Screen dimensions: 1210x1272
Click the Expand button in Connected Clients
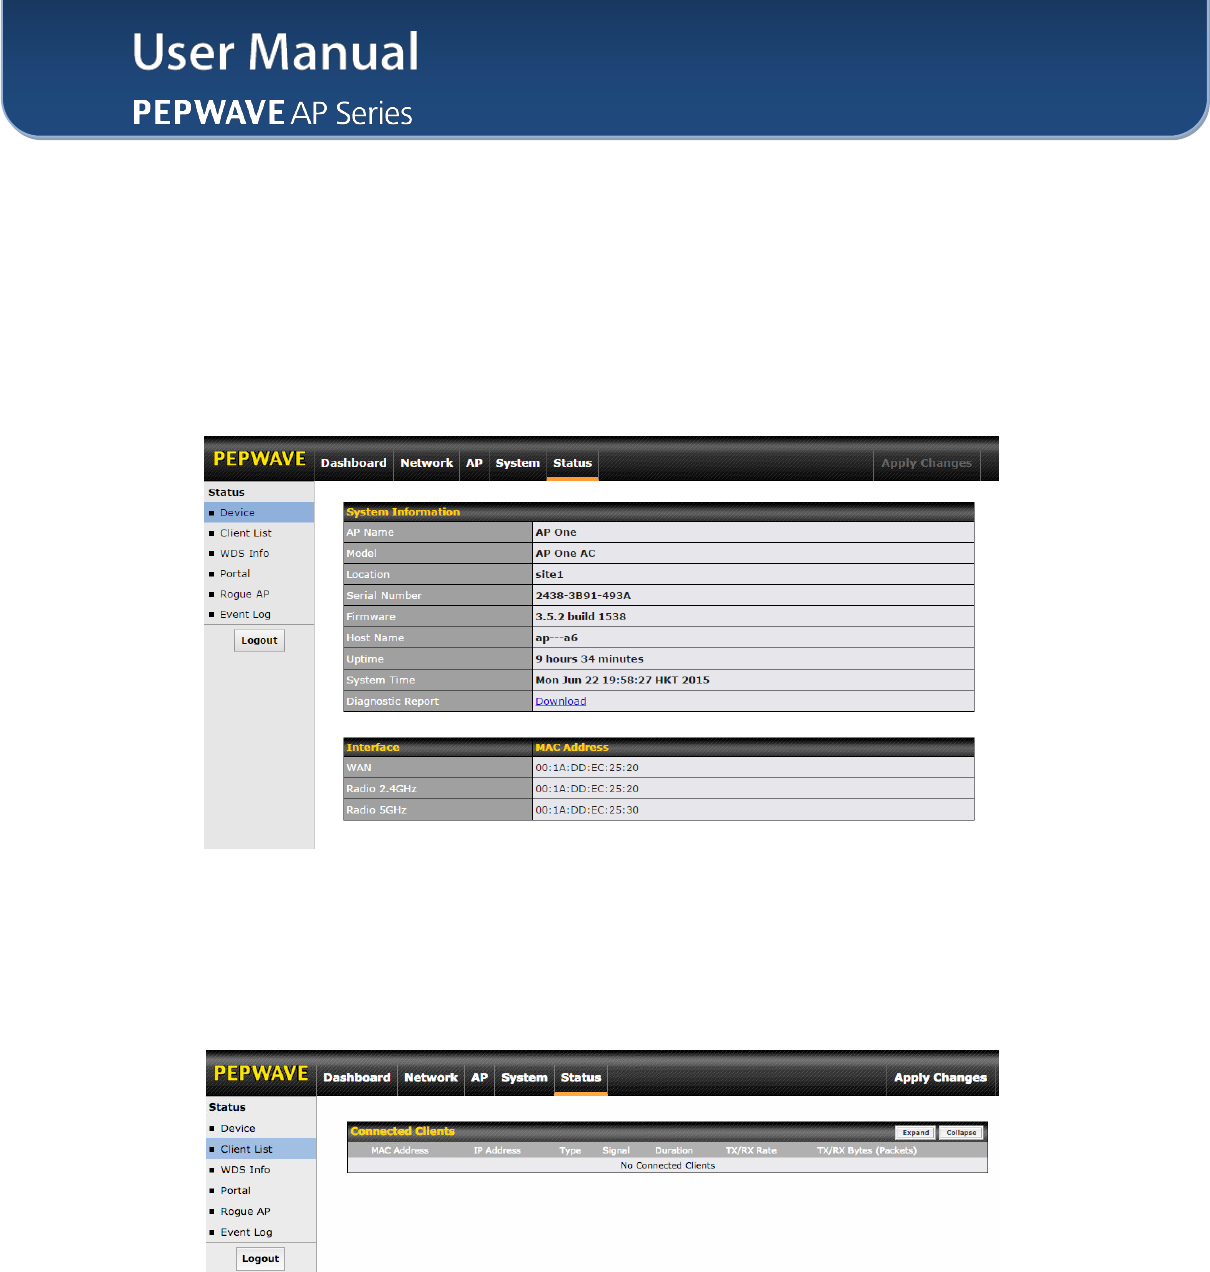pos(916,1133)
